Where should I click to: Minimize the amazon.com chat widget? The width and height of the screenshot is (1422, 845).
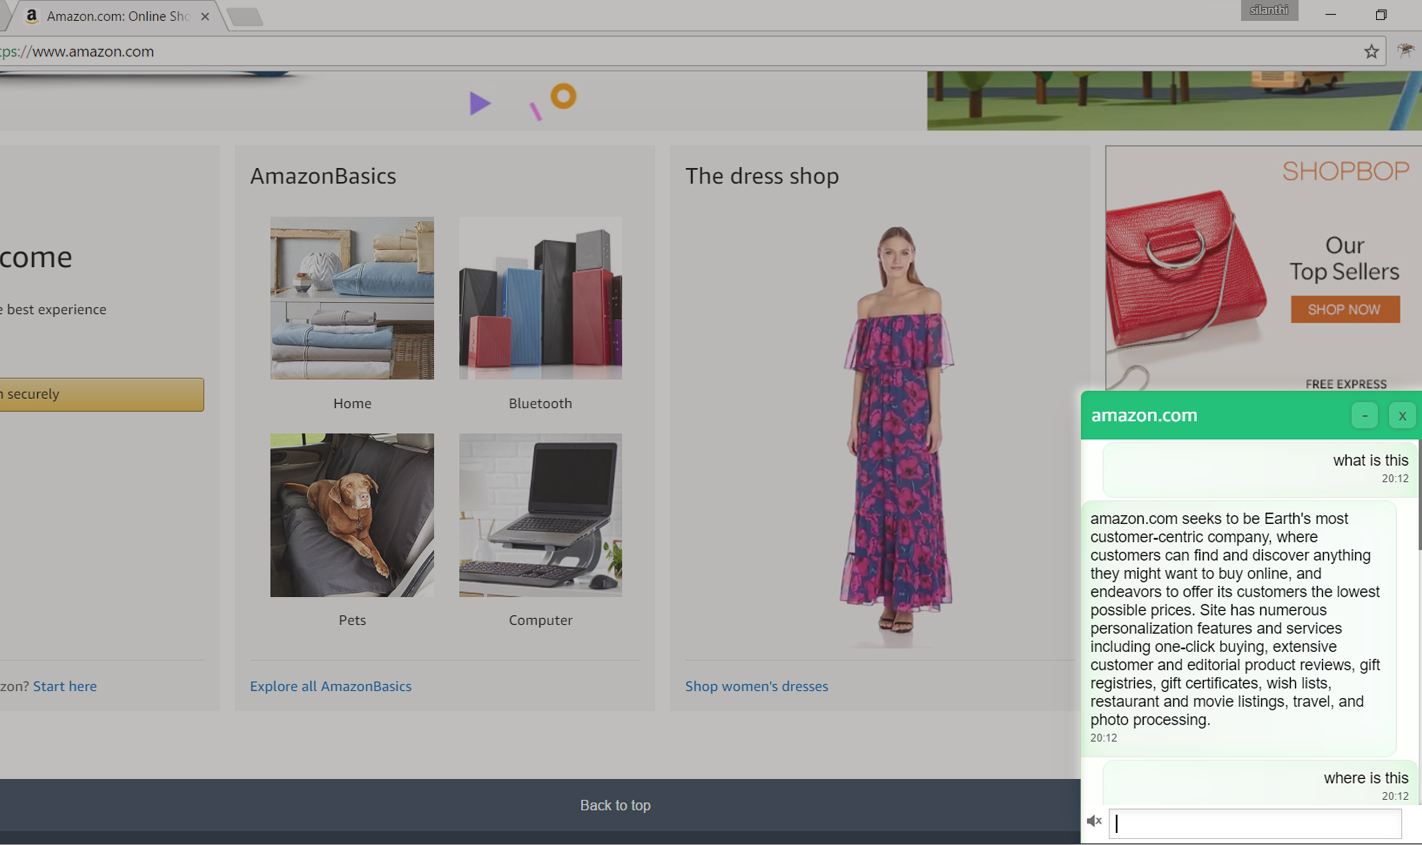click(x=1364, y=416)
